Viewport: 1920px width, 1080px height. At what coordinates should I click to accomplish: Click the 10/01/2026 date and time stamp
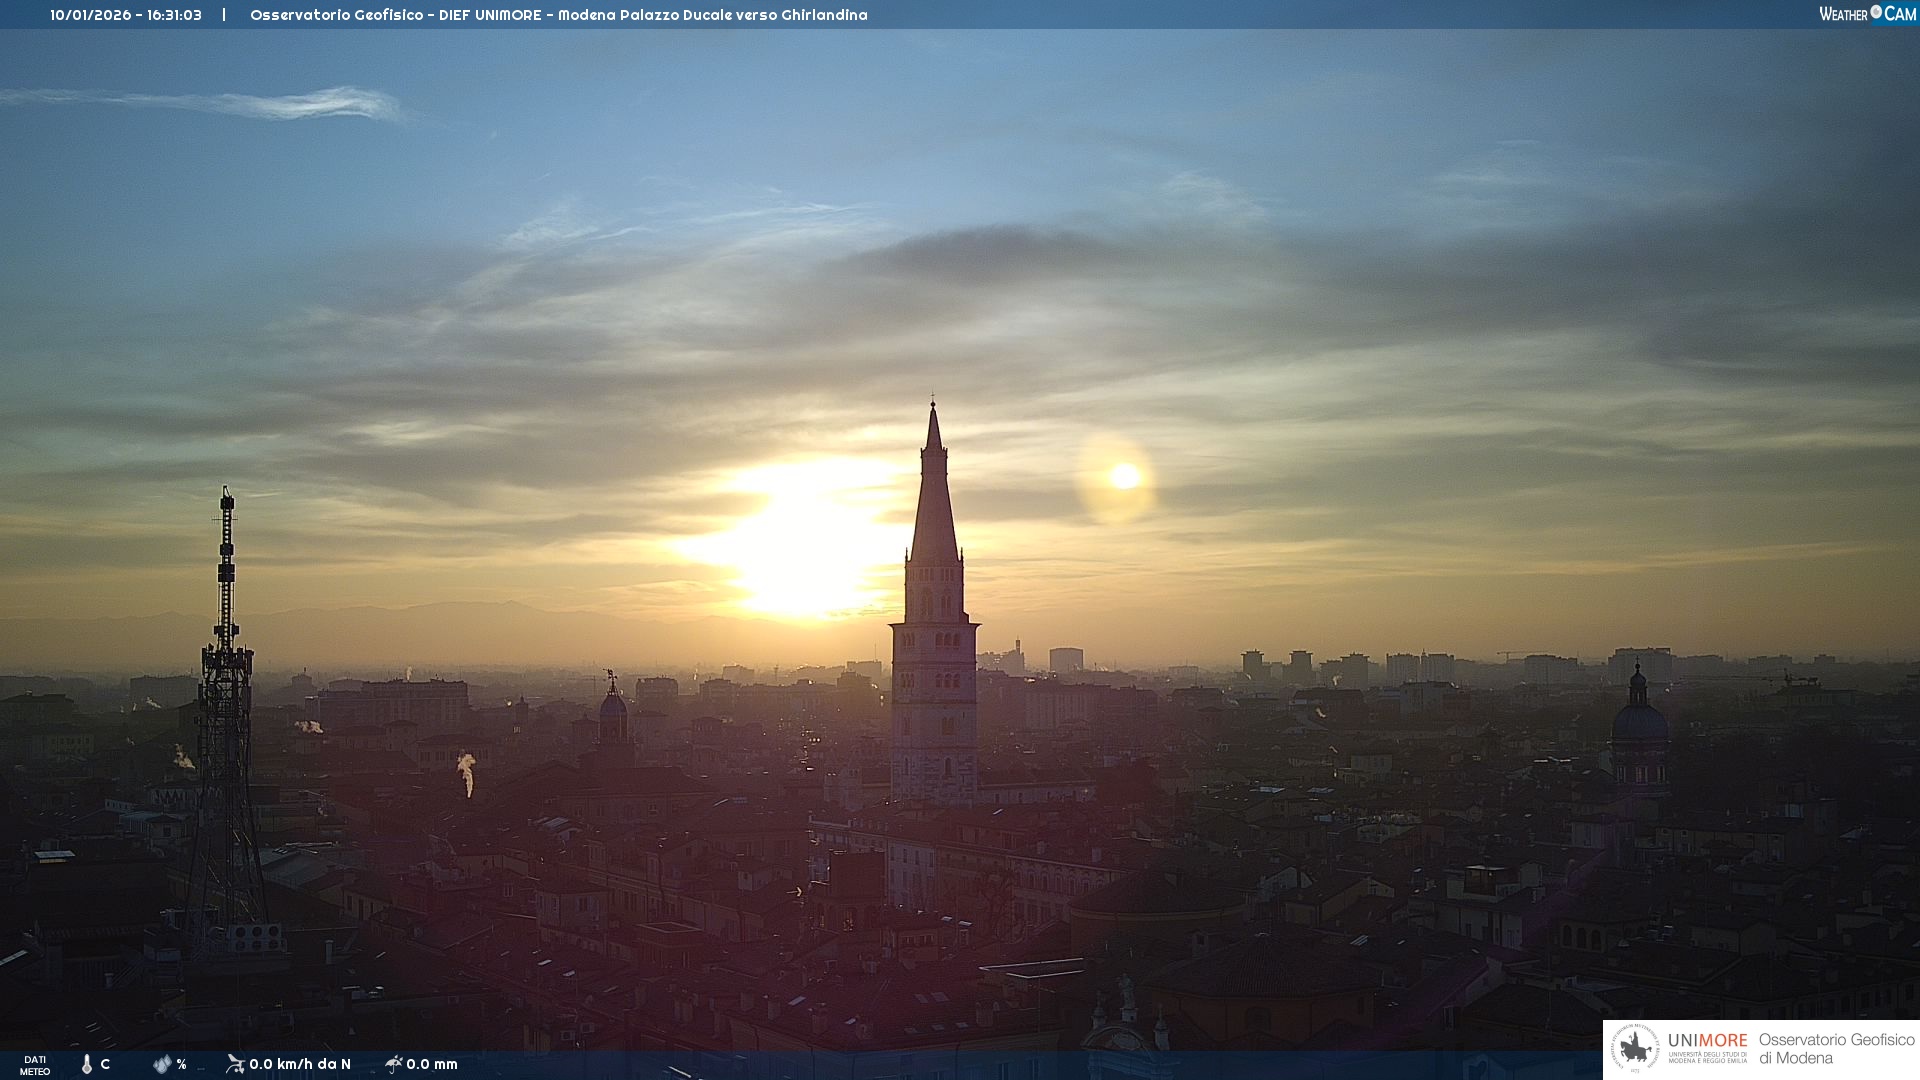pyautogui.click(x=126, y=15)
